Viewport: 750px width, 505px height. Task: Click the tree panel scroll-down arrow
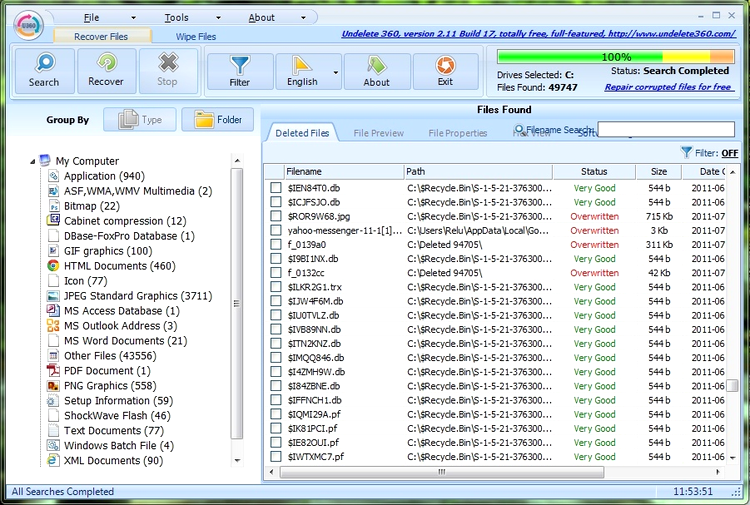pyautogui.click(x=237, y=461)
